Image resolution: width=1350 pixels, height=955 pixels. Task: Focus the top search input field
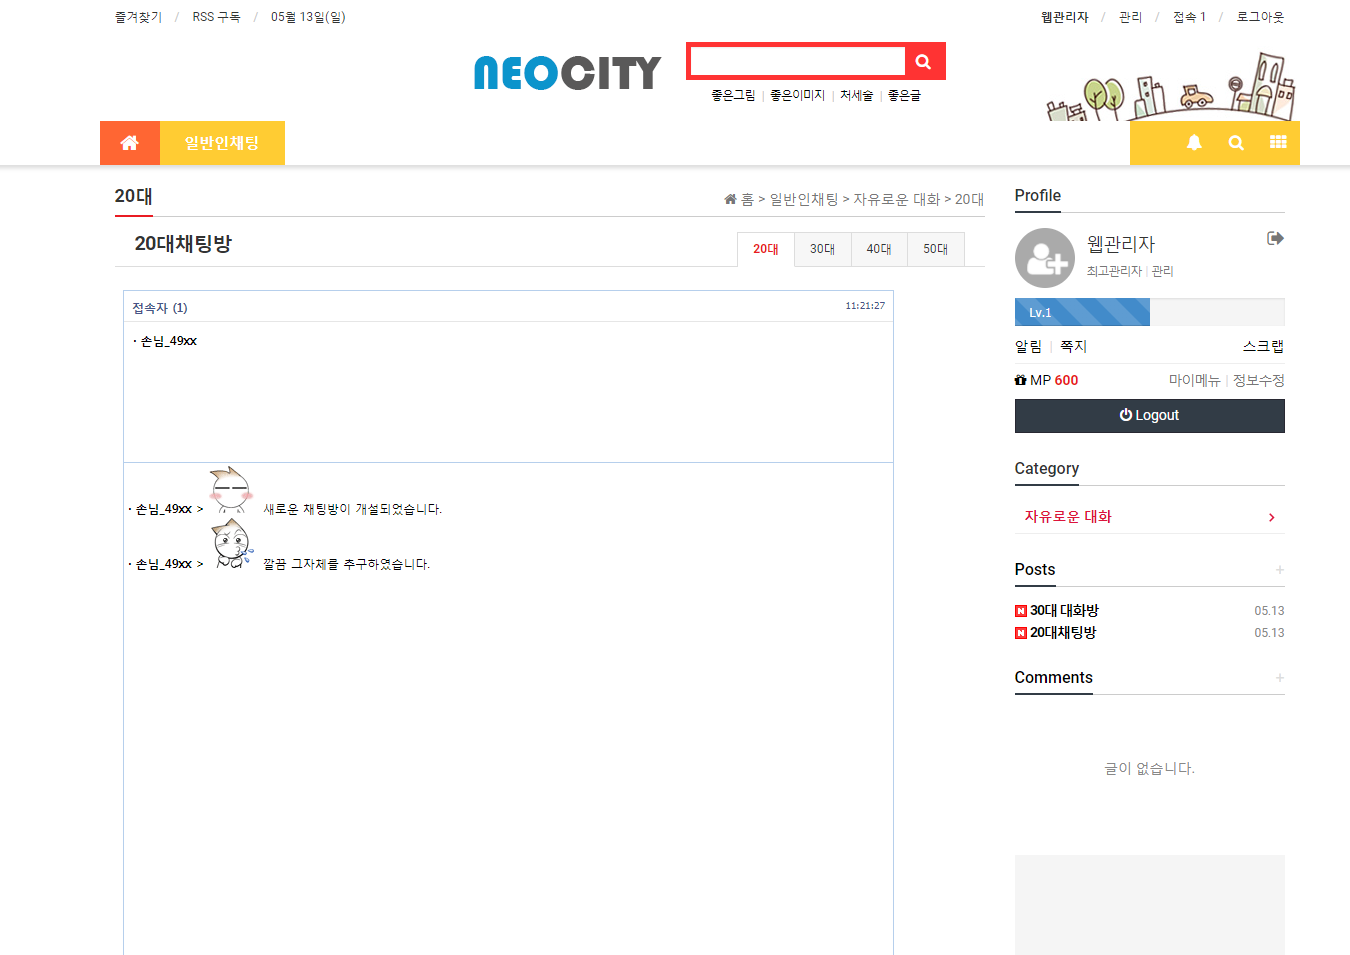point(798,61)
